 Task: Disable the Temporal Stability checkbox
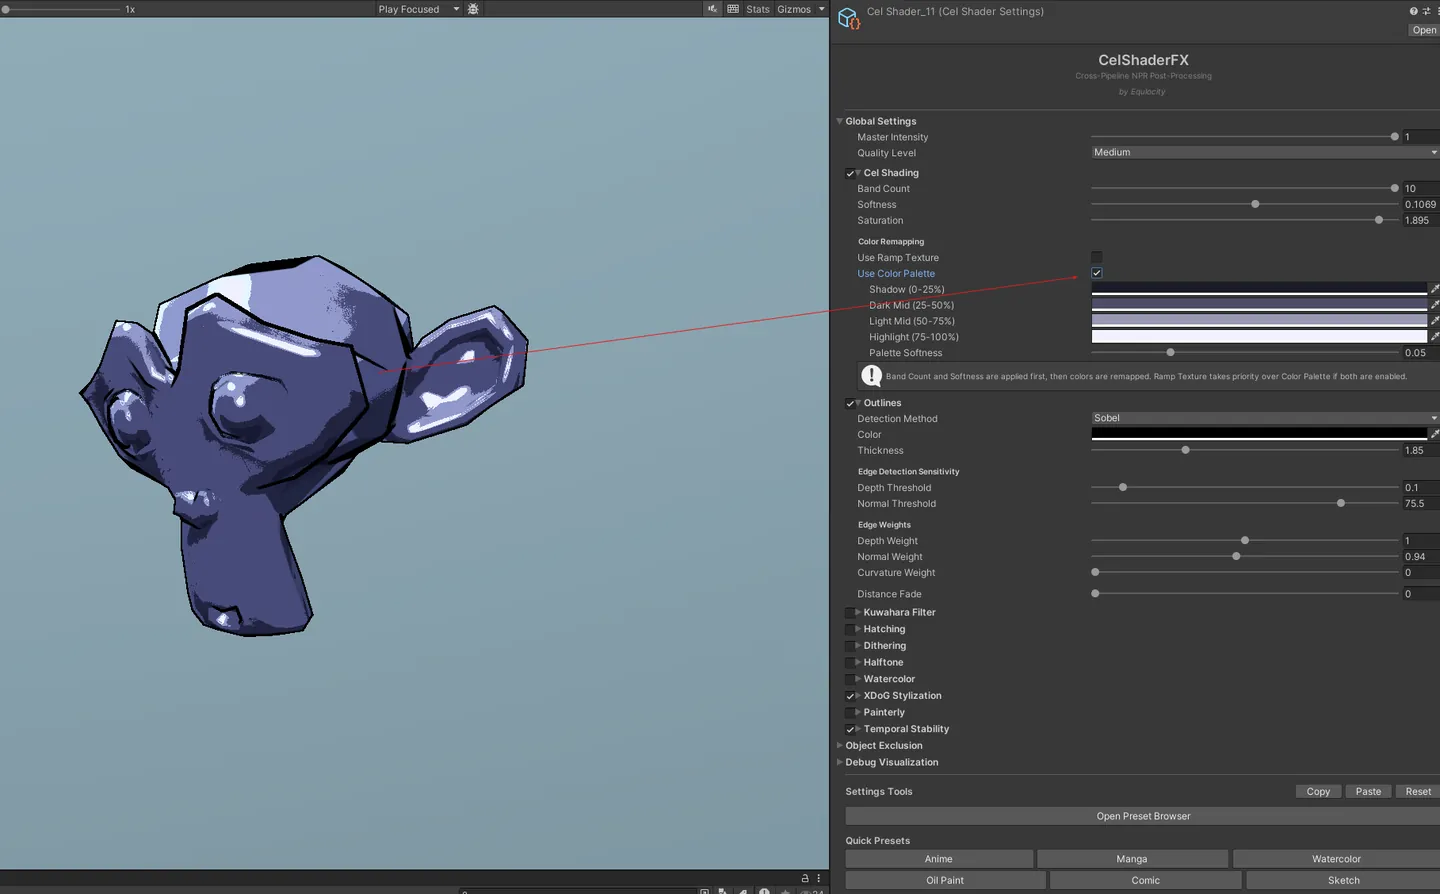[850, 729]
